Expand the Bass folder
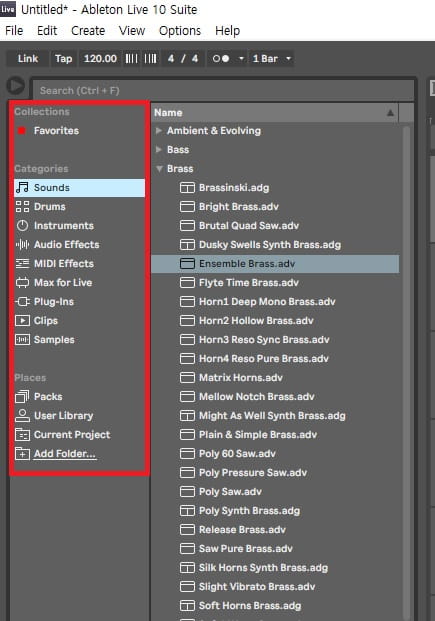435x621 pixels. tap(159, 149)
